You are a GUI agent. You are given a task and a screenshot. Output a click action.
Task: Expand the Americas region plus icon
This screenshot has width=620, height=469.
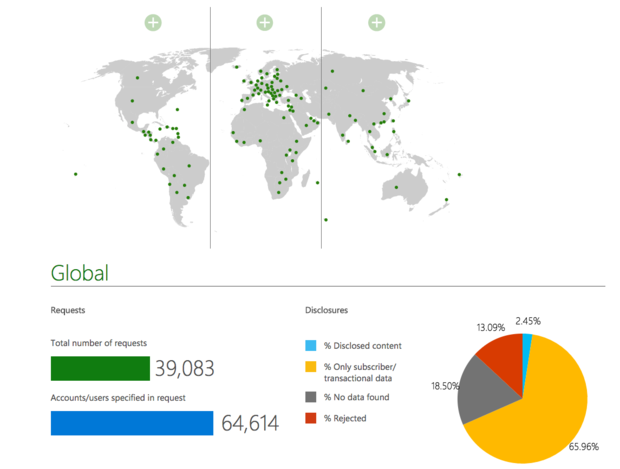click(153, 23)
